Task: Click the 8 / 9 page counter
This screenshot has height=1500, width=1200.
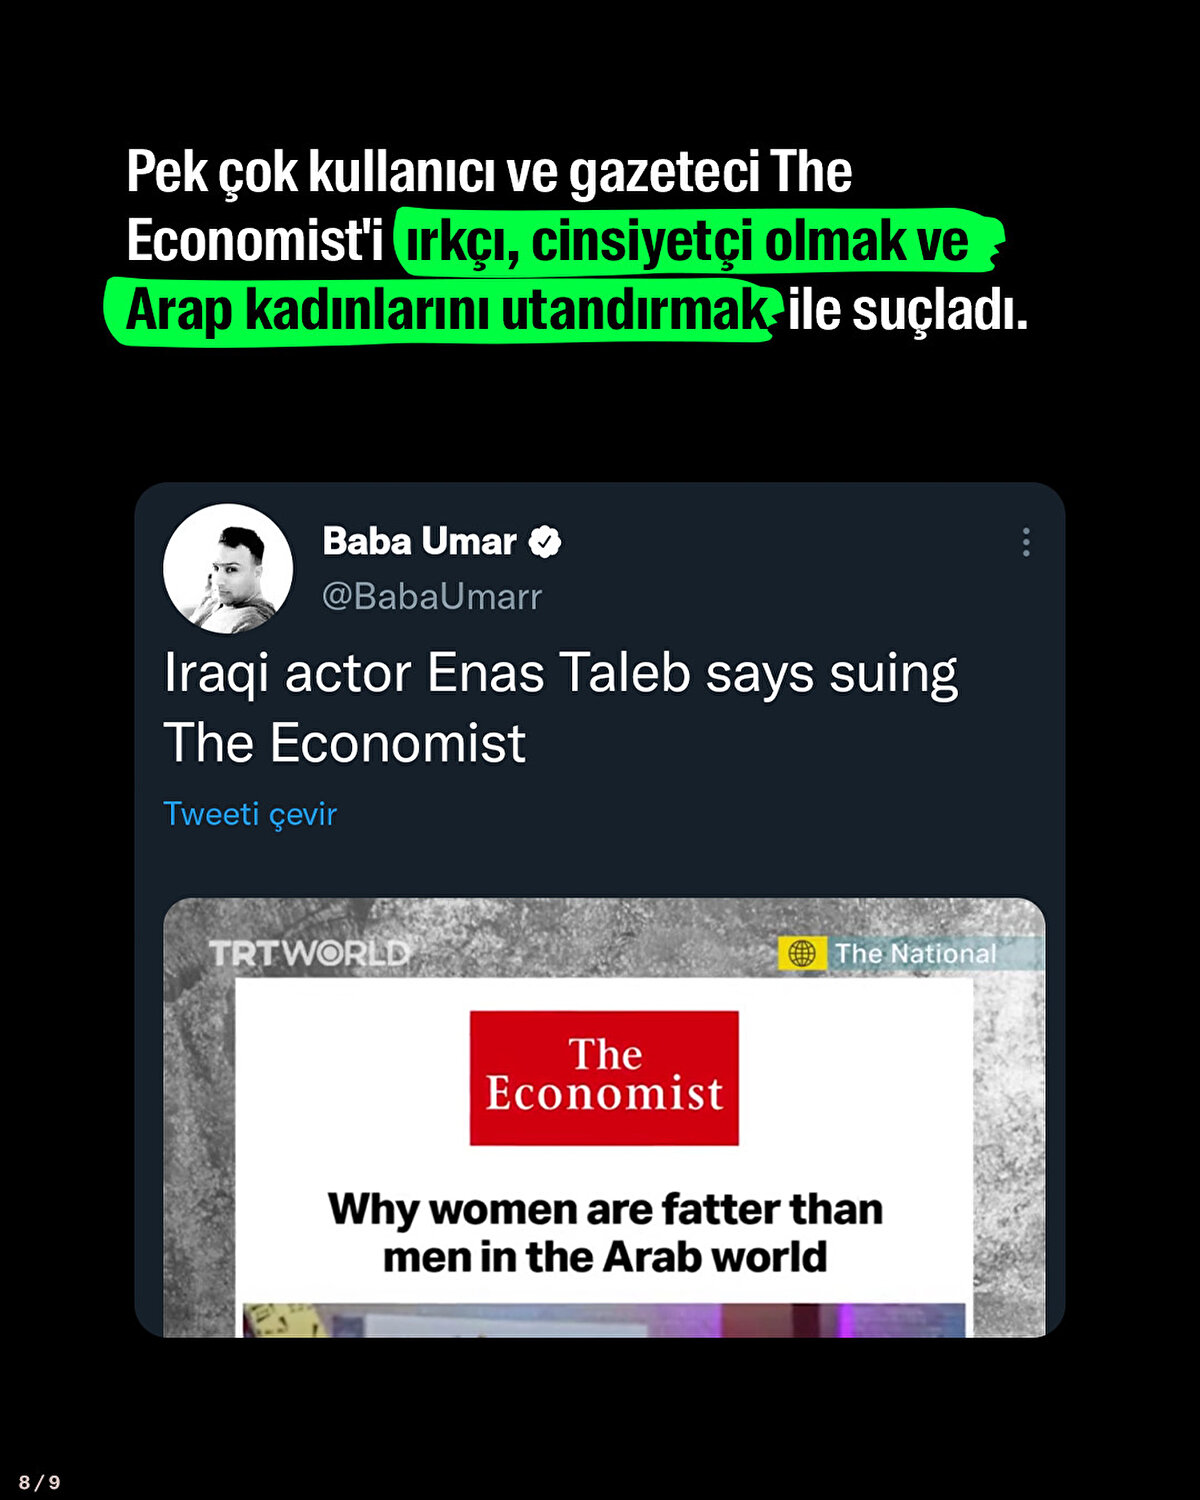Action: (40, 1482)
